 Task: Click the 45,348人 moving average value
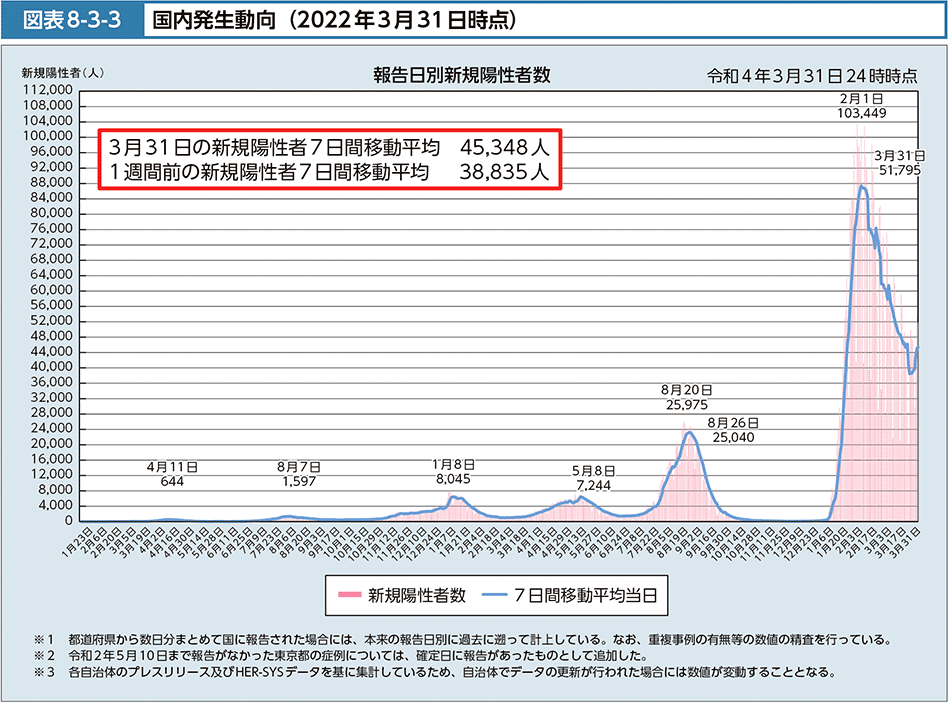[504, 147]
